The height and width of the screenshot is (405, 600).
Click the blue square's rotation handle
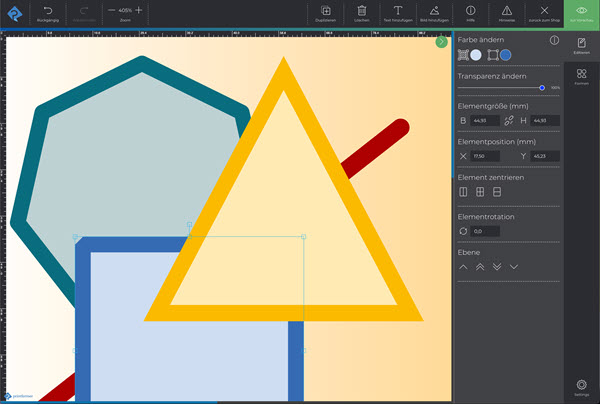pos(189,224)
